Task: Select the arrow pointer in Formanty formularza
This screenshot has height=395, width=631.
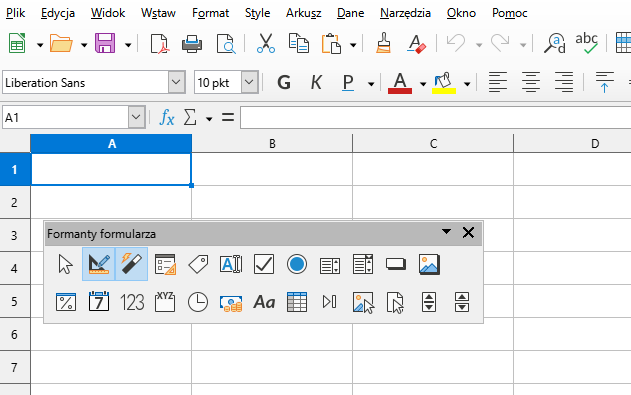Action: [x=66, y=264]
